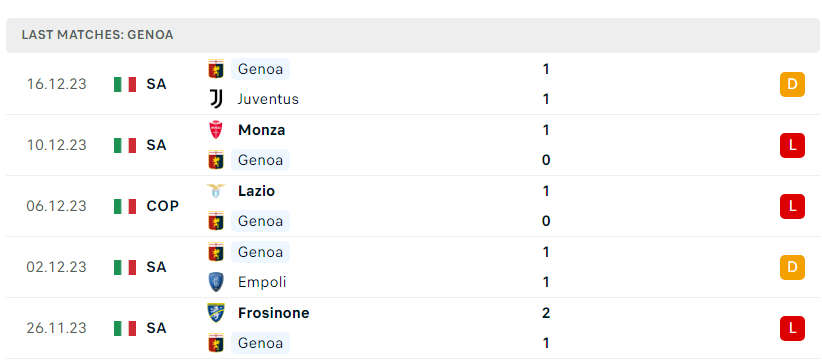Click the Lazio eagle logo

[x=216, y=191]
